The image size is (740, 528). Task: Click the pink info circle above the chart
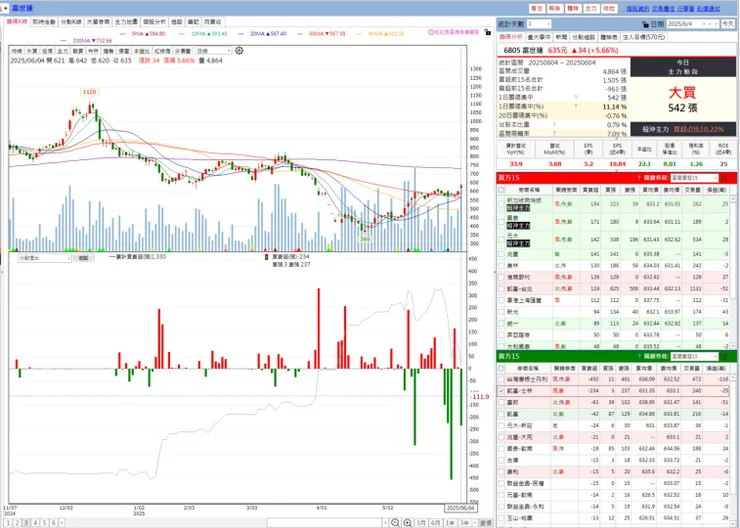431,32
